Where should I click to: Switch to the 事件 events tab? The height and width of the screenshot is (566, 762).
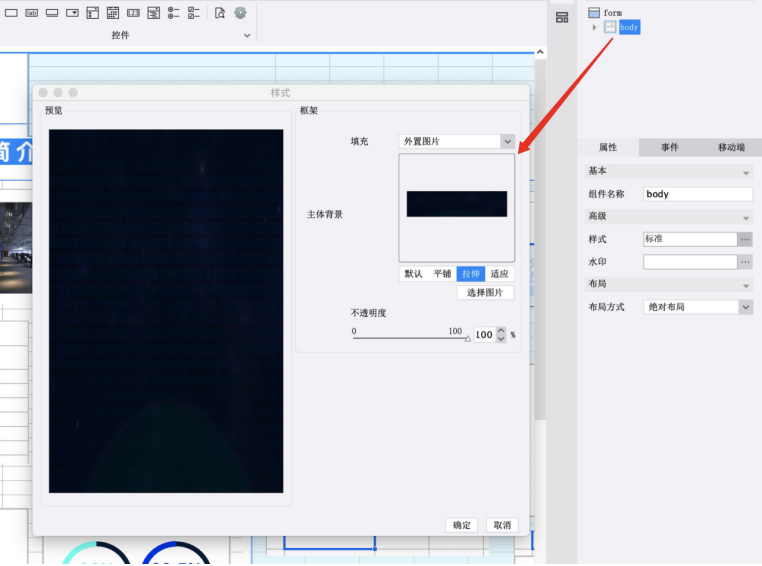pyautogui.click(x=670, y=147)
